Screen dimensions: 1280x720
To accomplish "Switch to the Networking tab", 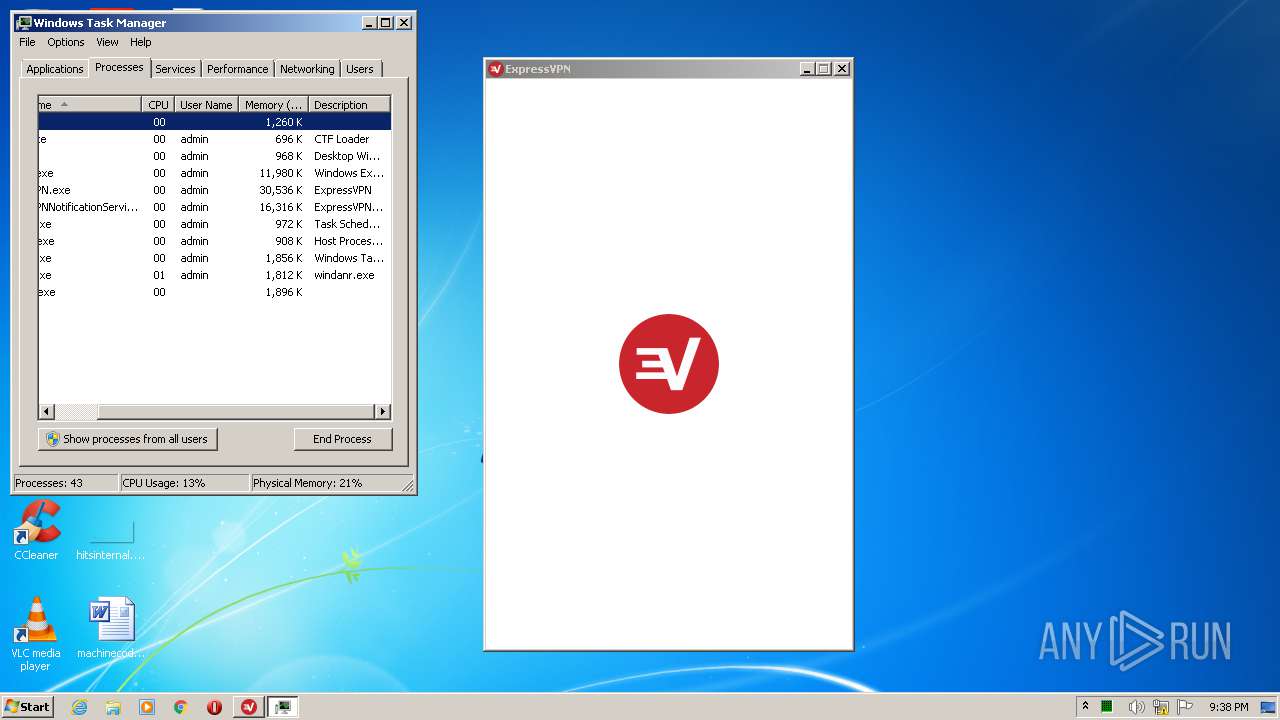I will point(307,69).
